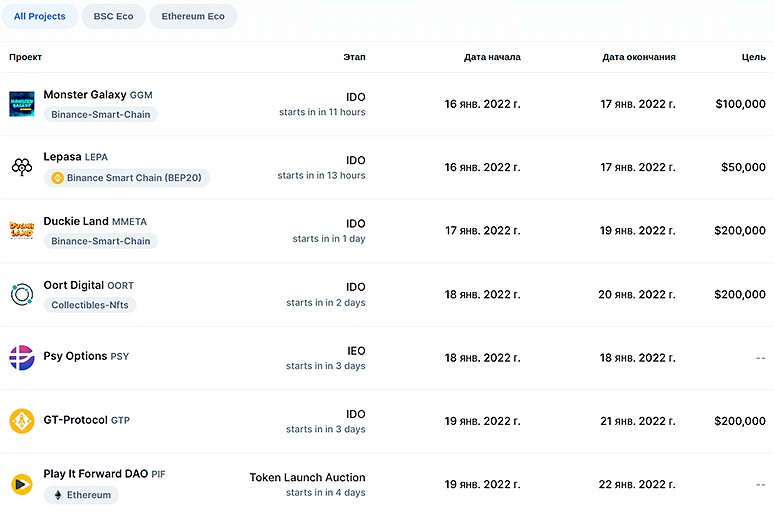775x512 pixels.
Task: Click the Psy Options logo icon
Action: [x=22, y=358]
